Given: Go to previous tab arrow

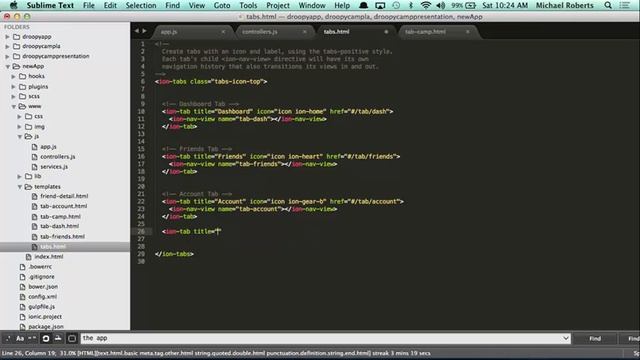Looking at the screenshot, I should click(x=137, y=31).
